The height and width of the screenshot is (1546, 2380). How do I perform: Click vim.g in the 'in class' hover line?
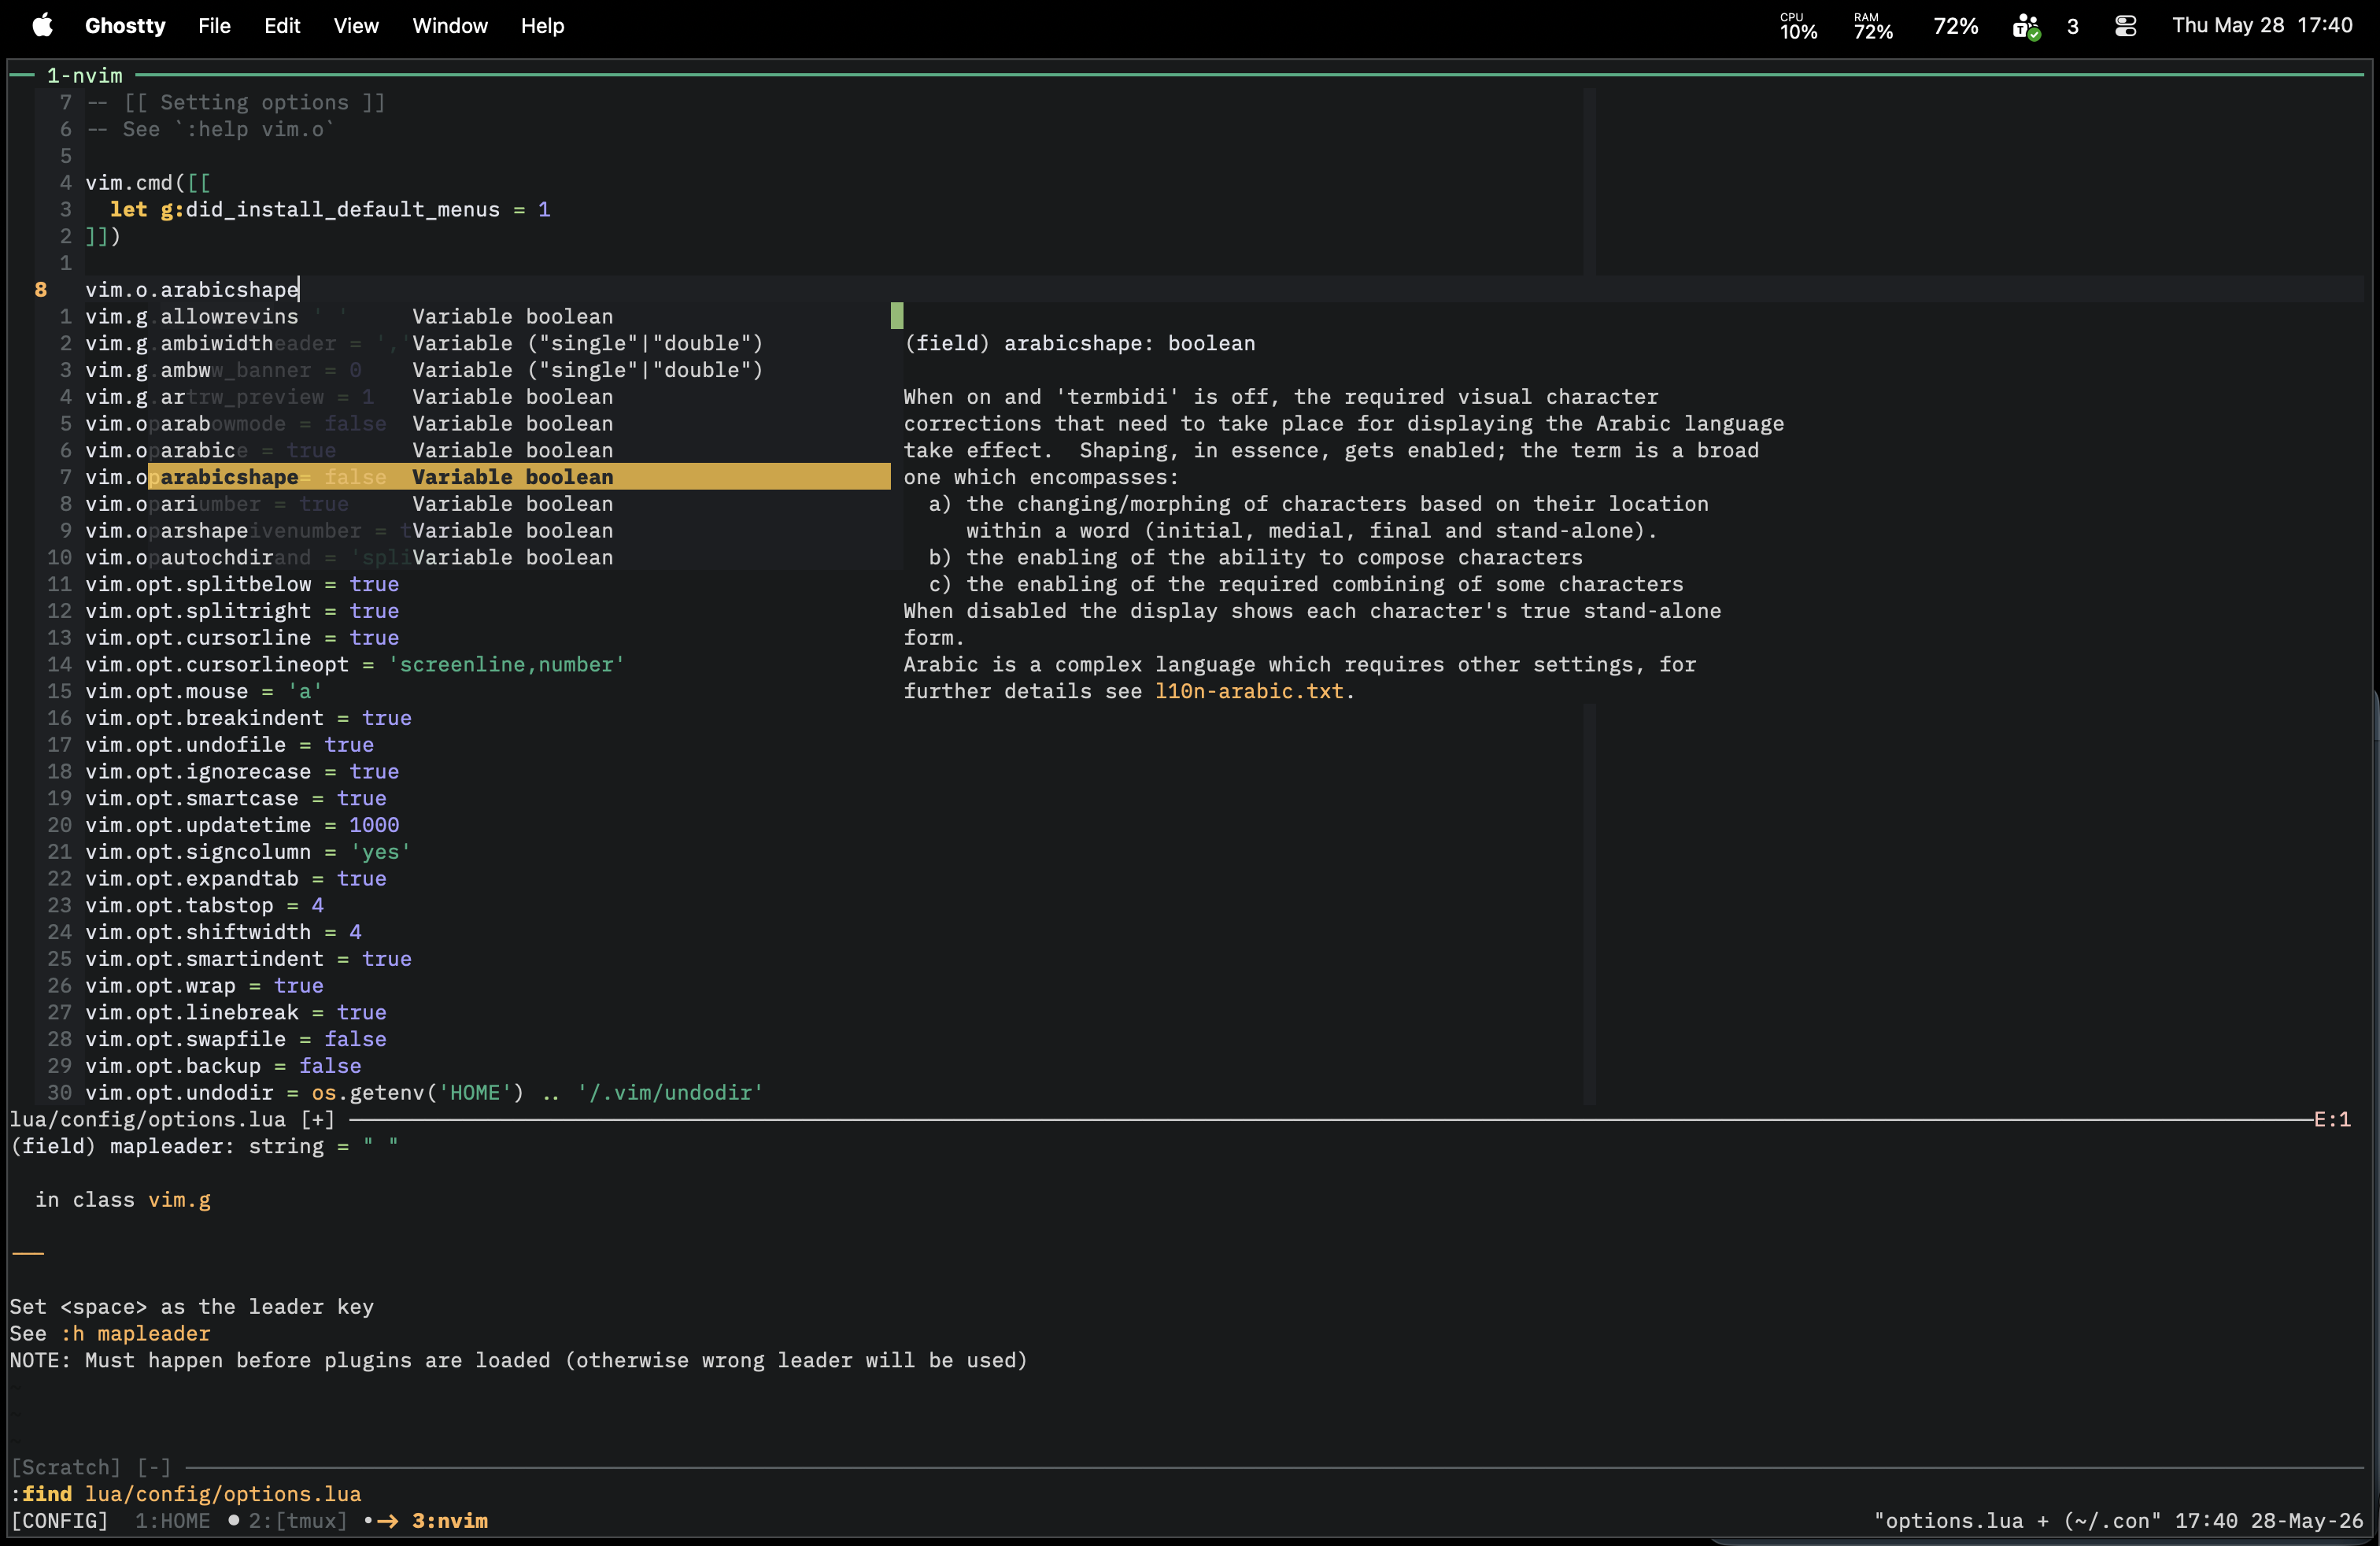[180, 1200]
